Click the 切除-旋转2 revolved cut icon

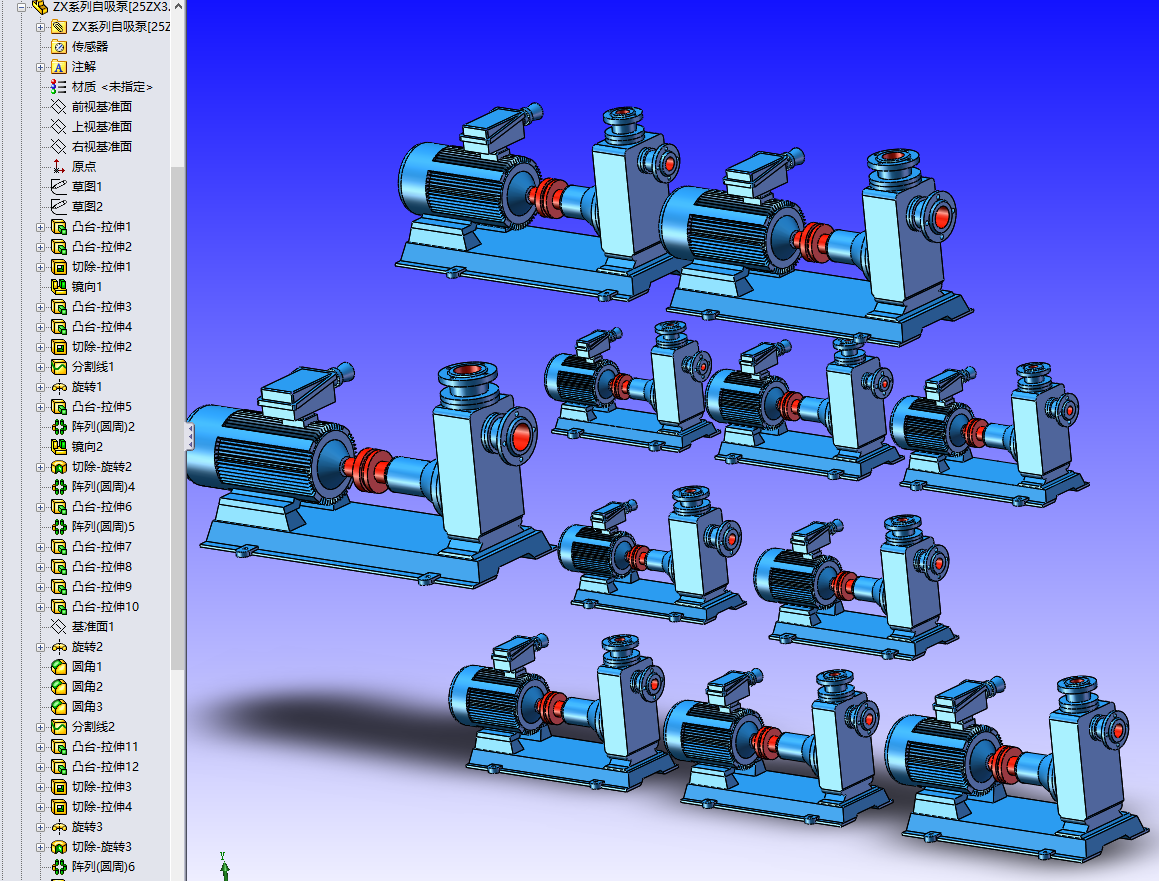click(x=59, y=466)
